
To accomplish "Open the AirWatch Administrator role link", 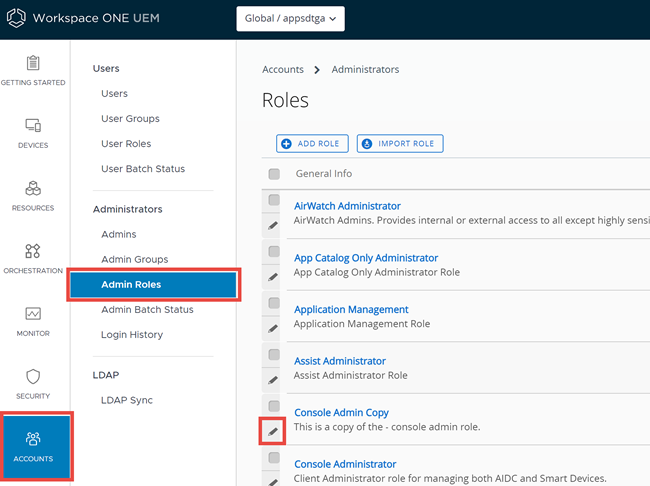I will pos(347,206).
